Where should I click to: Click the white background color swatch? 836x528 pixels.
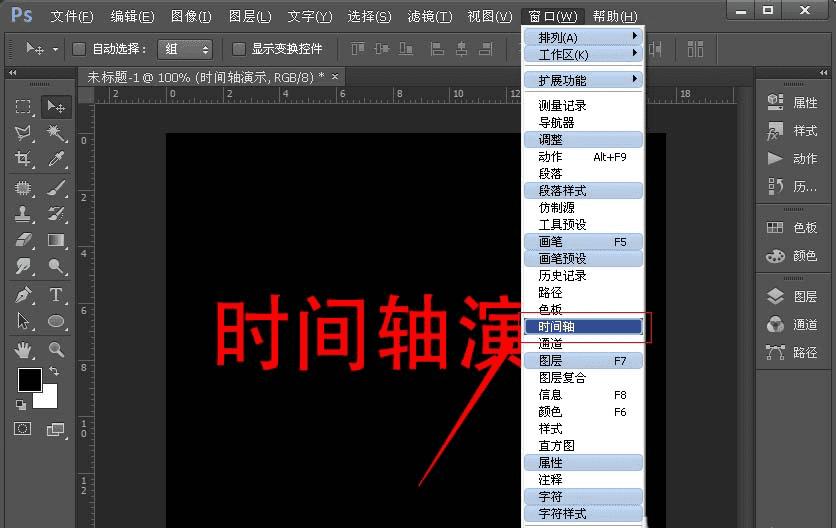[50, 399]
